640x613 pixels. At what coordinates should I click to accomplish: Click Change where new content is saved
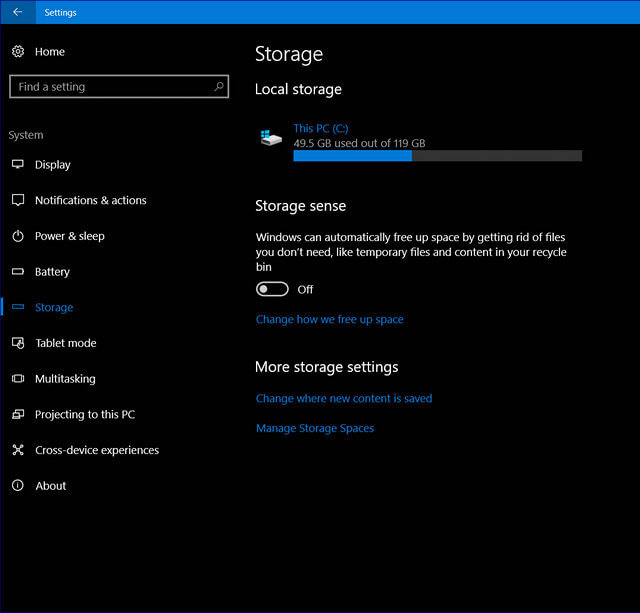[344, 398]
